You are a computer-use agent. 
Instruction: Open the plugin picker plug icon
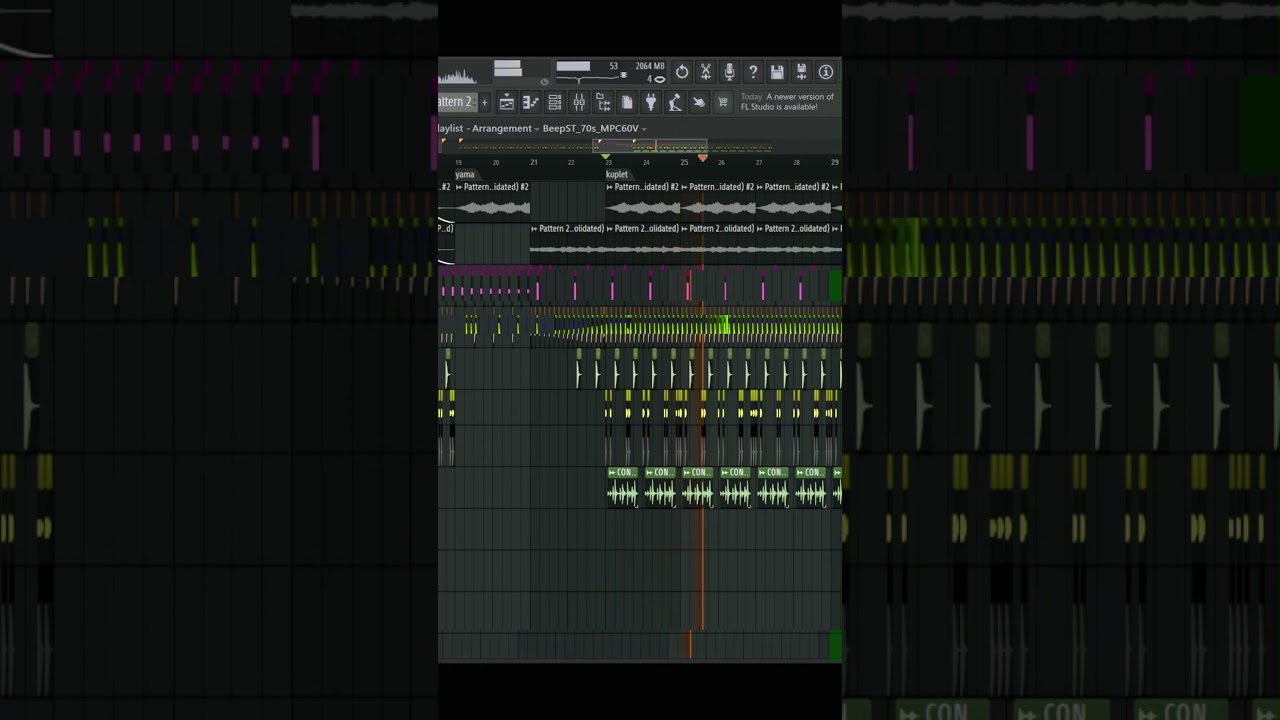[651, 102]
